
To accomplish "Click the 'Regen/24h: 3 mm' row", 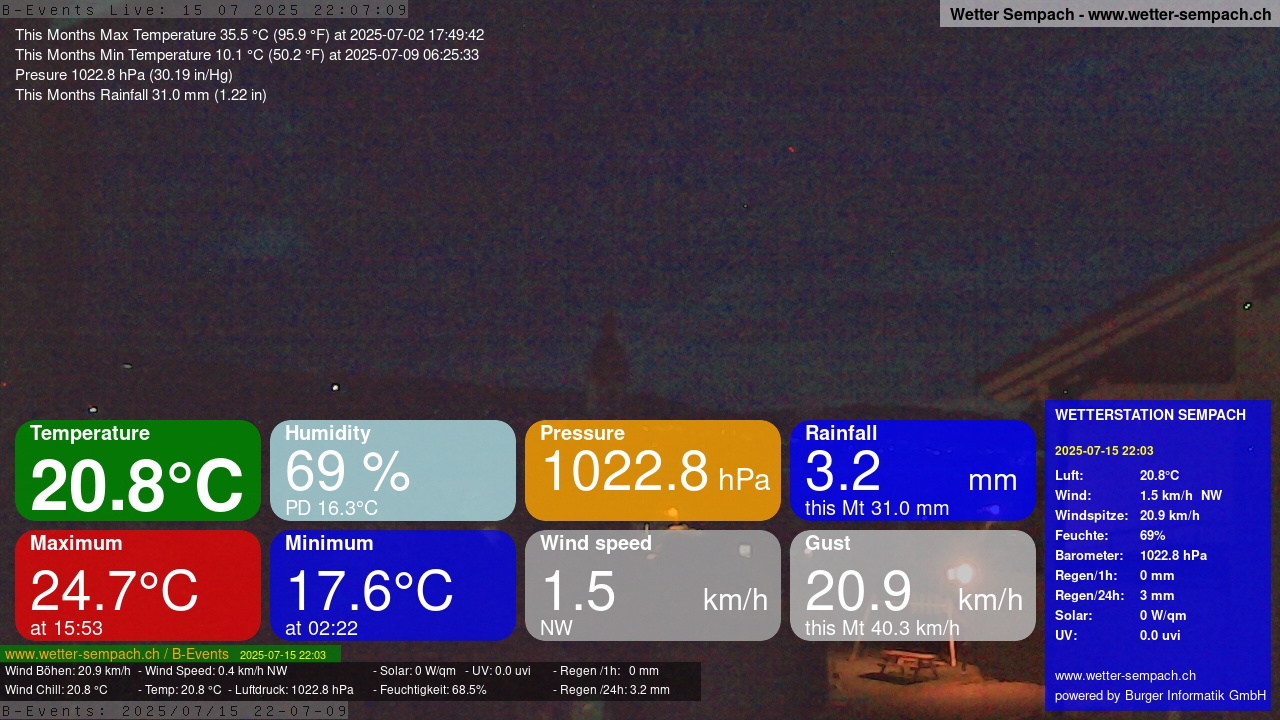I will coord(1115,596).
